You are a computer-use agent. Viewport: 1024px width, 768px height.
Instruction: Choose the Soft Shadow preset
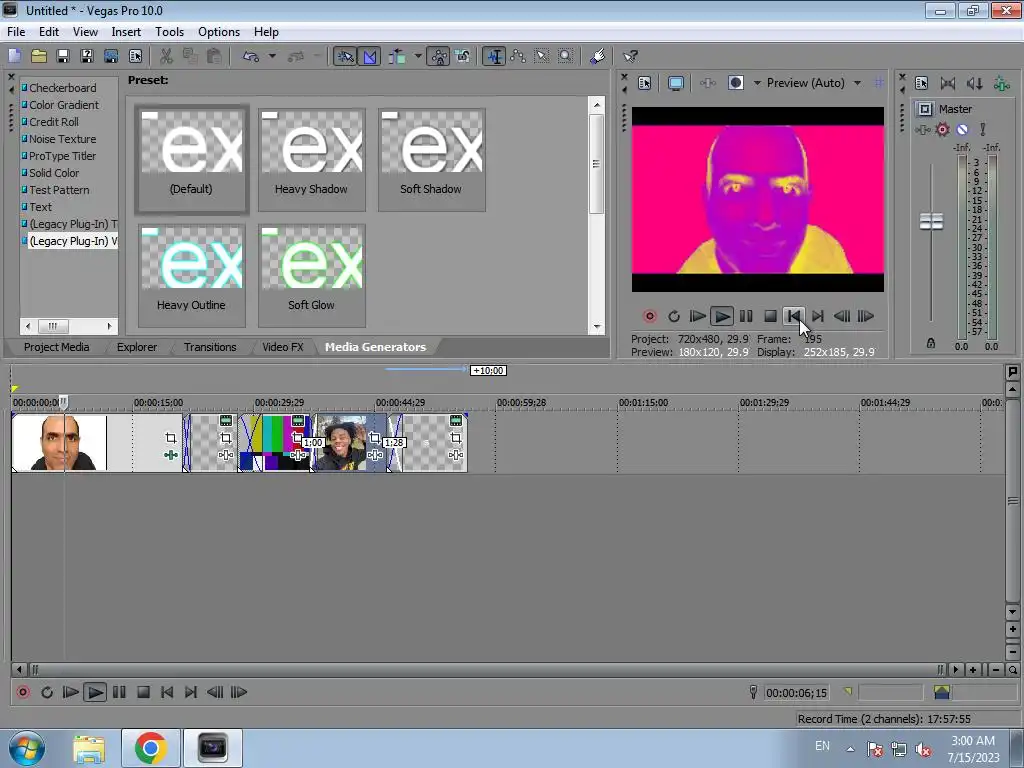tap(432, 159)
